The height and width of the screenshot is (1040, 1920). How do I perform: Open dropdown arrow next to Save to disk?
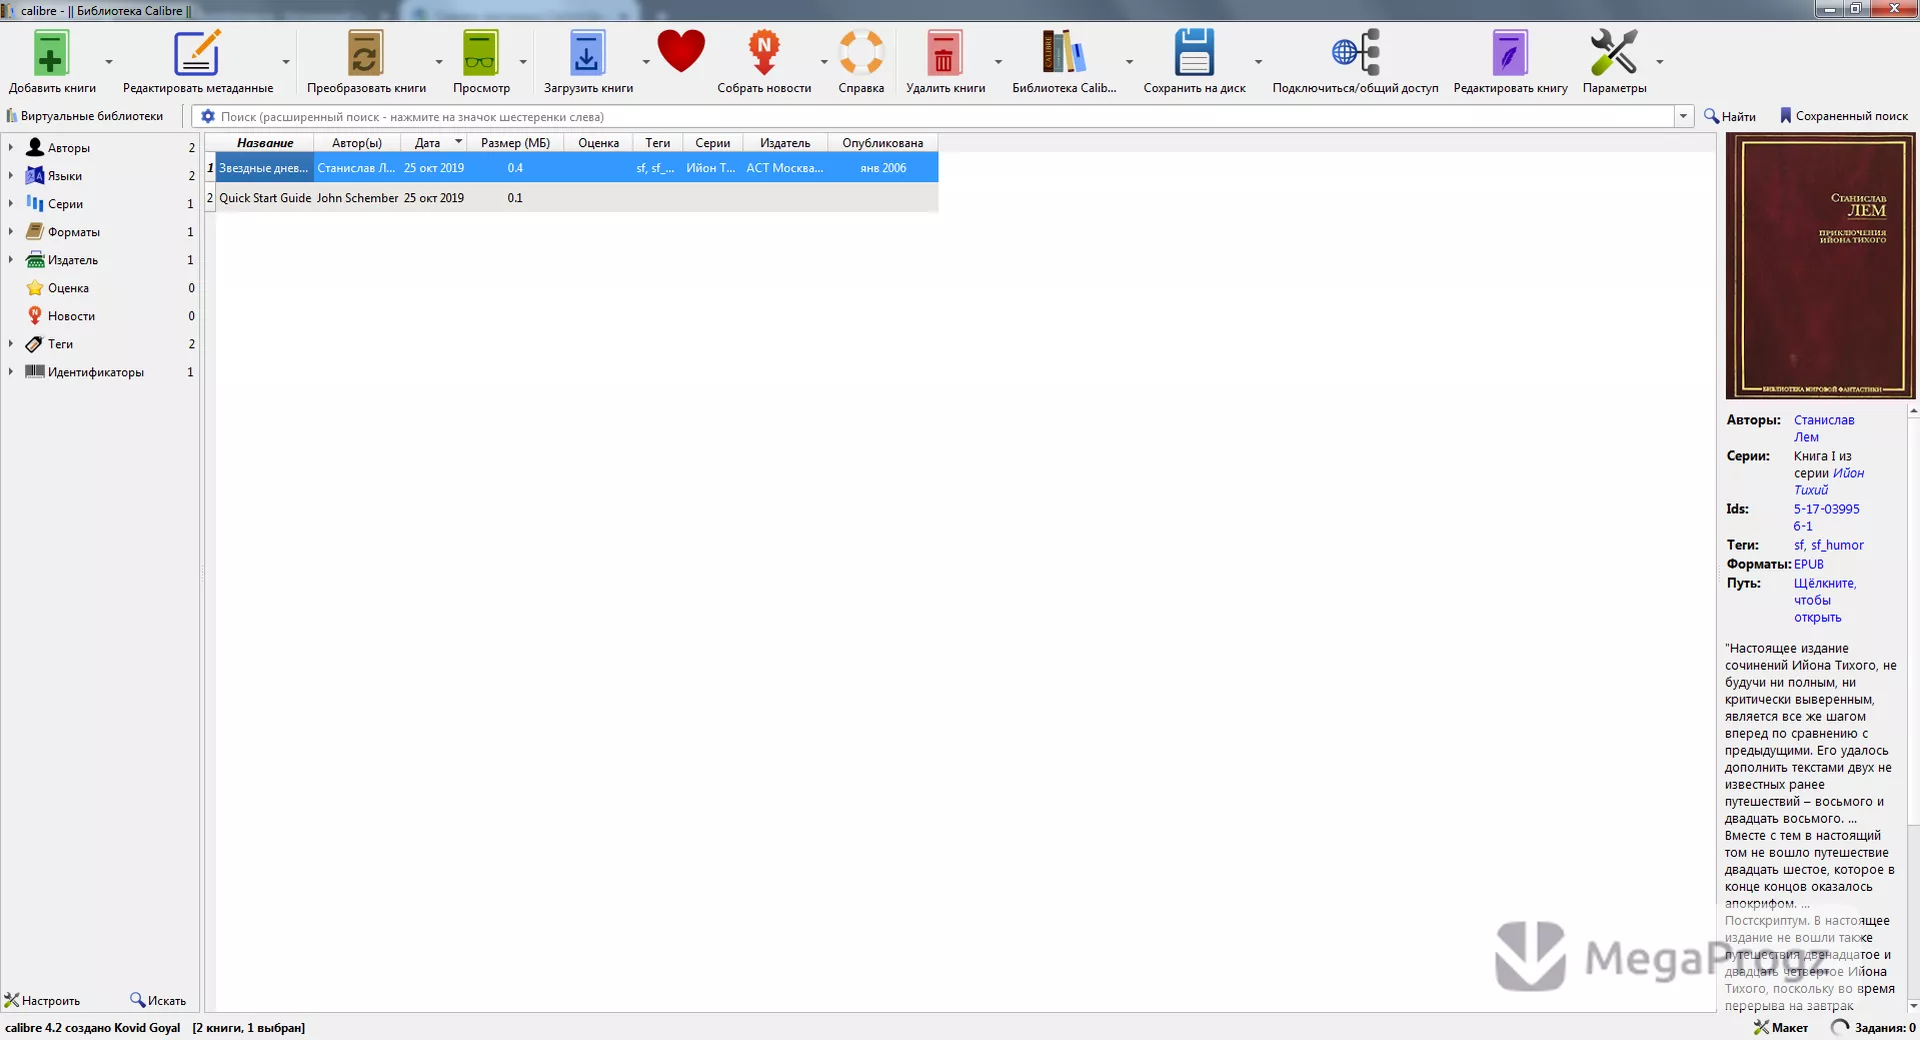pos(1258,62)
